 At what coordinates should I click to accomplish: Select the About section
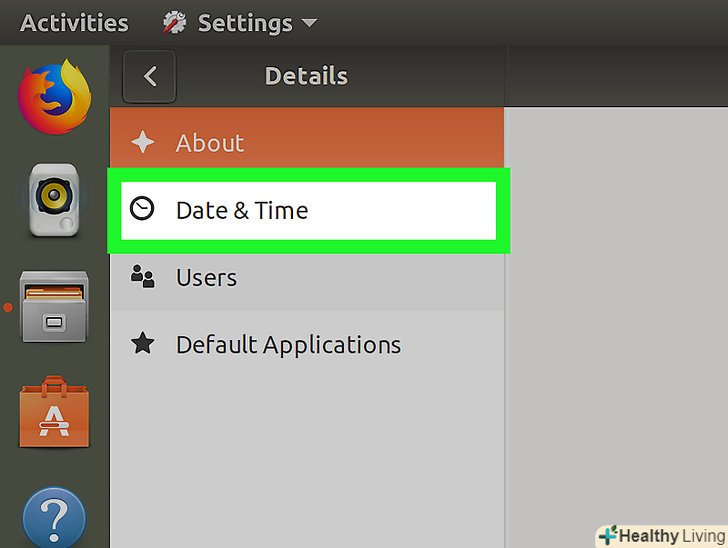click(x=210, y=143)
